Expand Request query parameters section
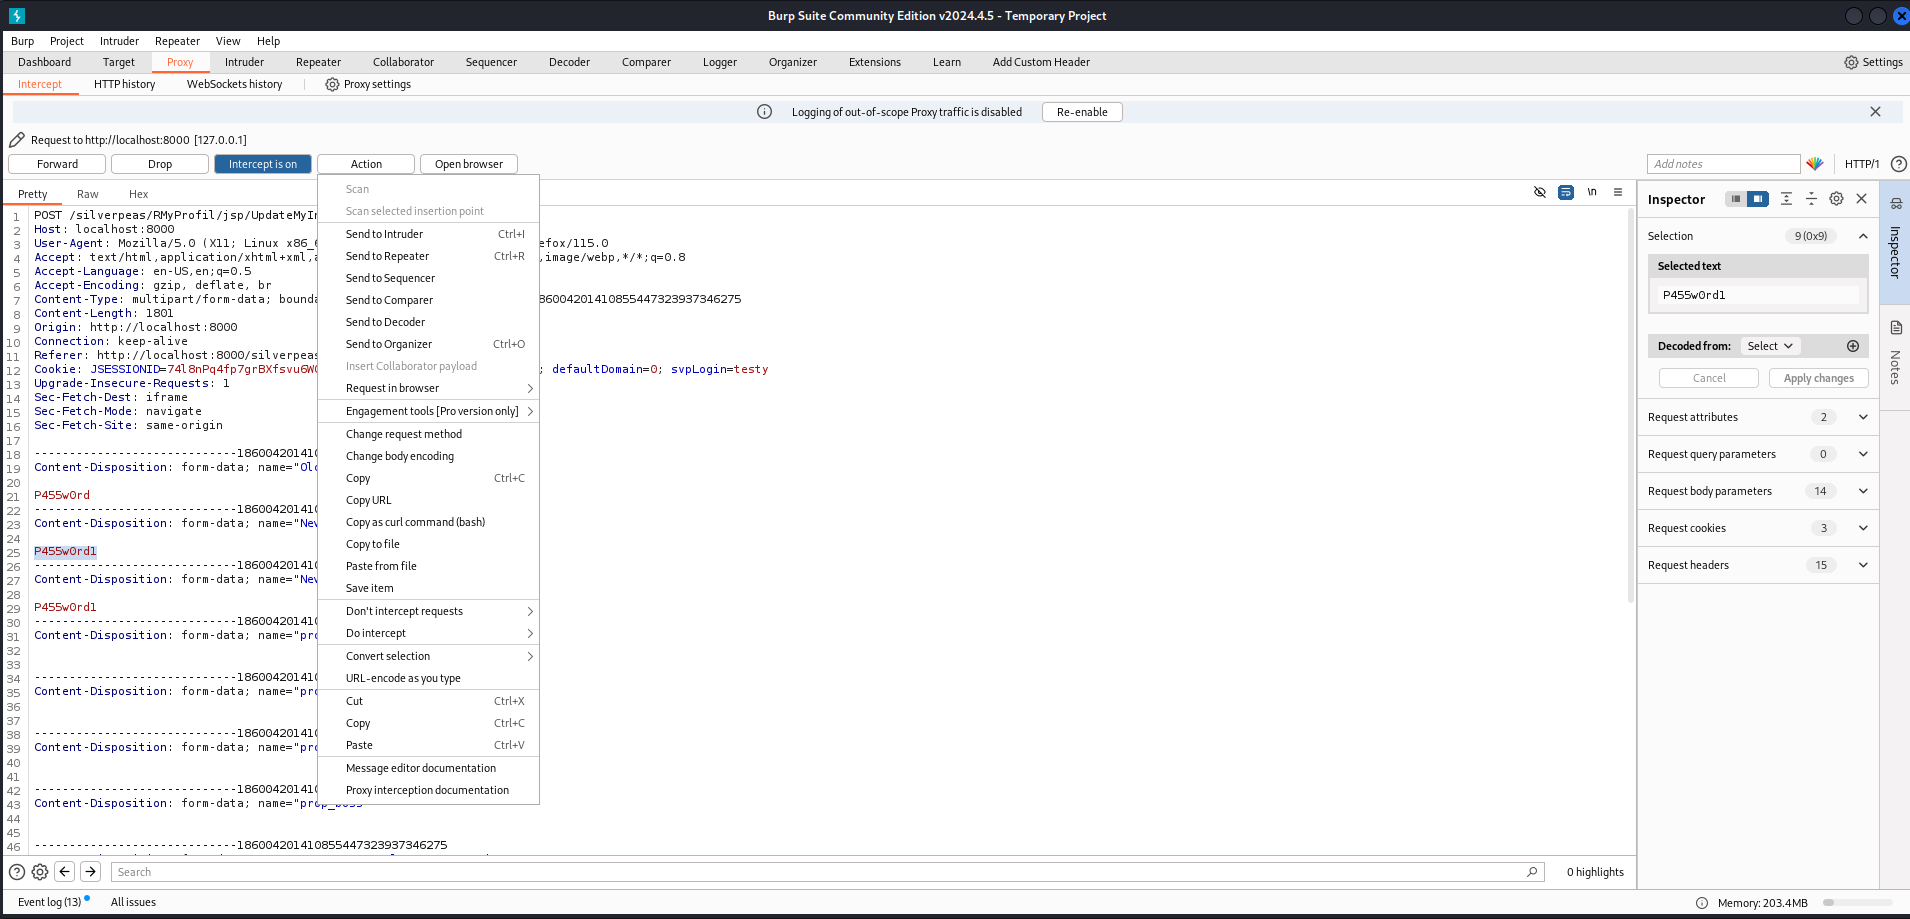 pyautogui.click(x=1863, y=454)
